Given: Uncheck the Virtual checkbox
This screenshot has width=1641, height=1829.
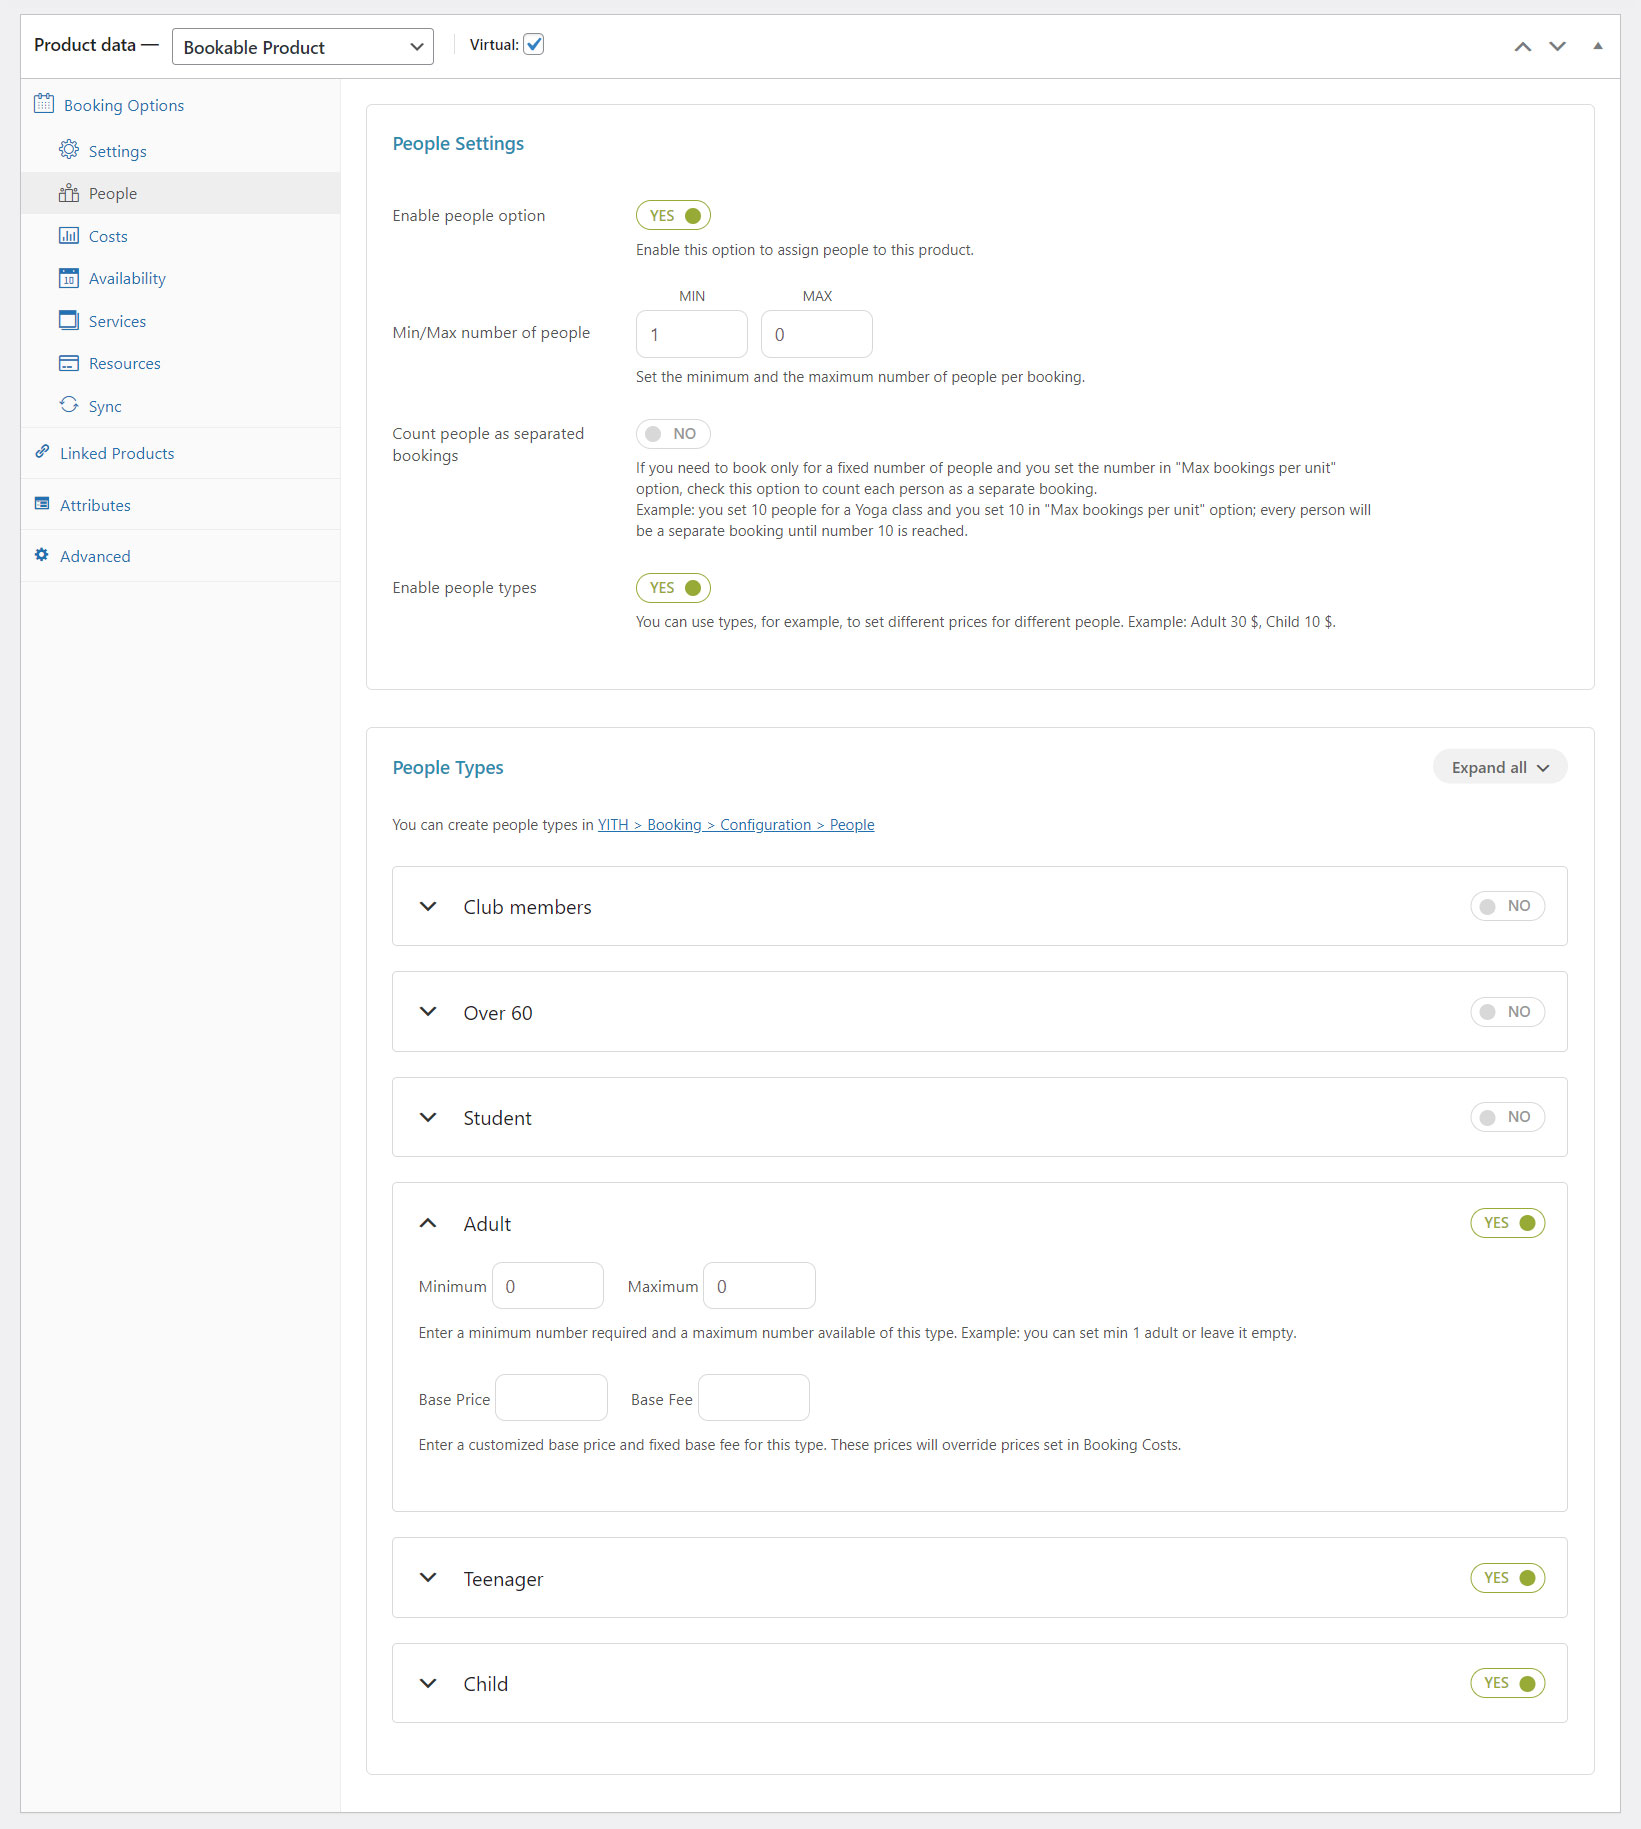Looking at the screenshot, I should click(534, 44).
